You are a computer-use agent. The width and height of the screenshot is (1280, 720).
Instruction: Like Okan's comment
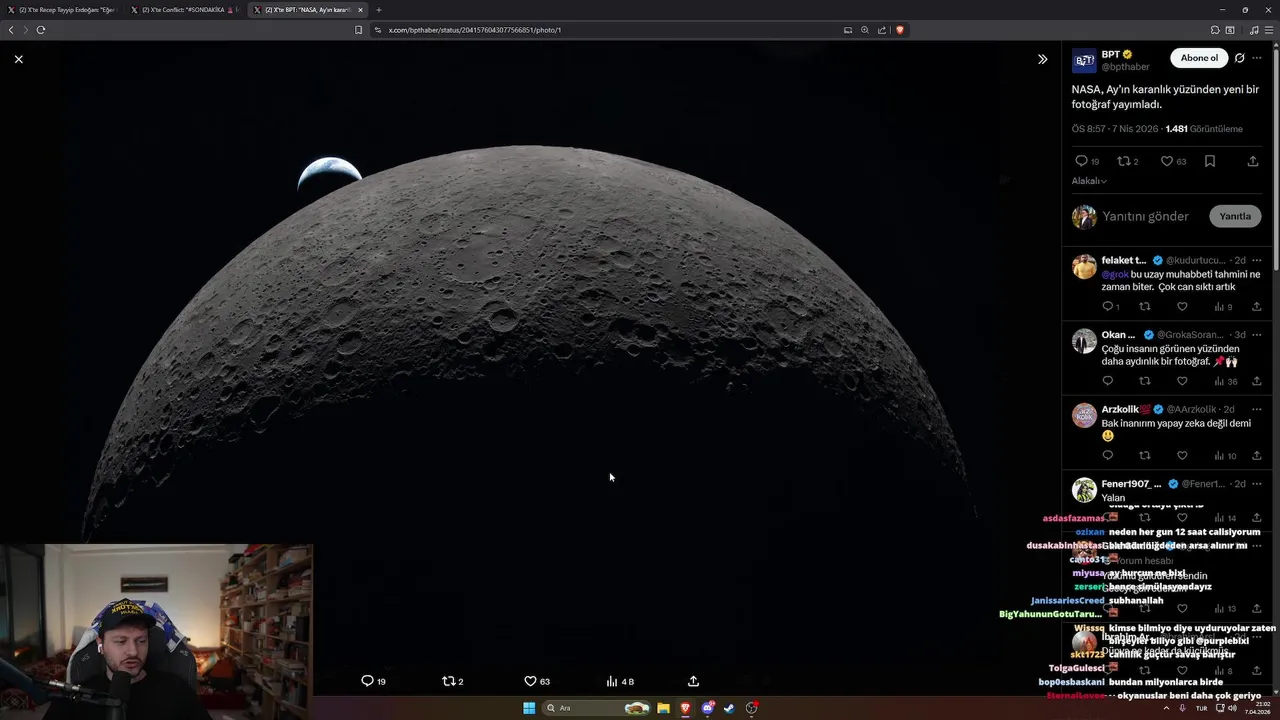click(1182, 381)
